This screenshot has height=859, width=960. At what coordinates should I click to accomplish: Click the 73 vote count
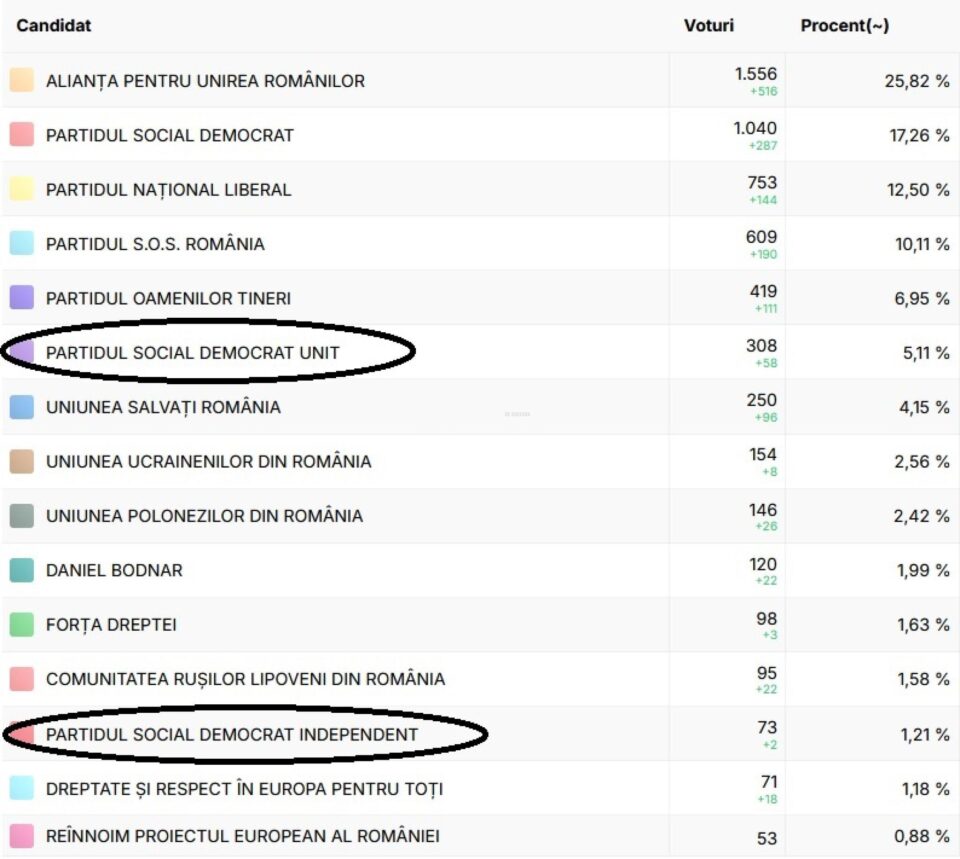(x=767, y=729)
